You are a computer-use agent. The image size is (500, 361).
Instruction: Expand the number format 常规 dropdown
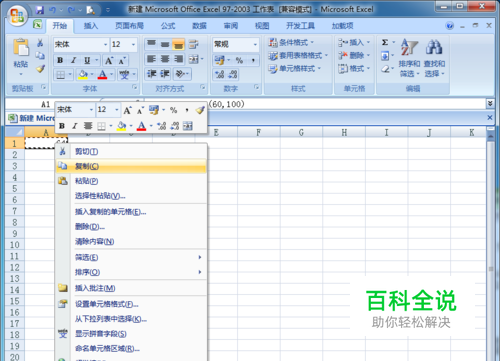[255, 44]
